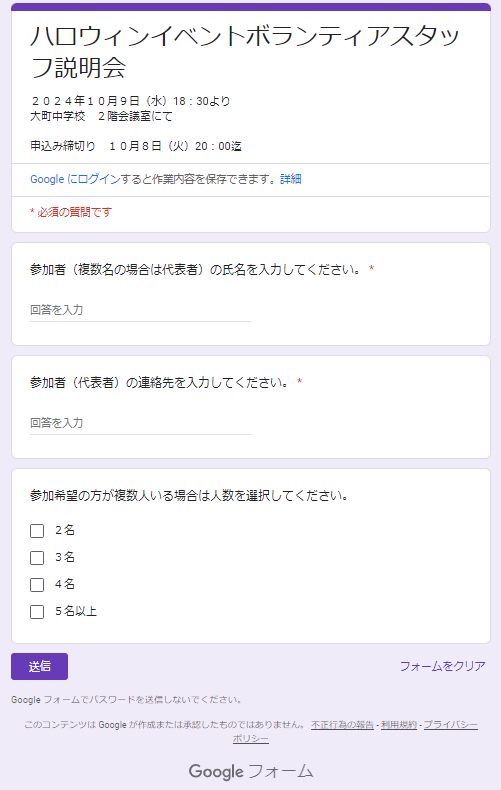The image size is (501, 790).
Task: Click the question about 参加希望の方が複数人
Action: (x=190, y=496)
